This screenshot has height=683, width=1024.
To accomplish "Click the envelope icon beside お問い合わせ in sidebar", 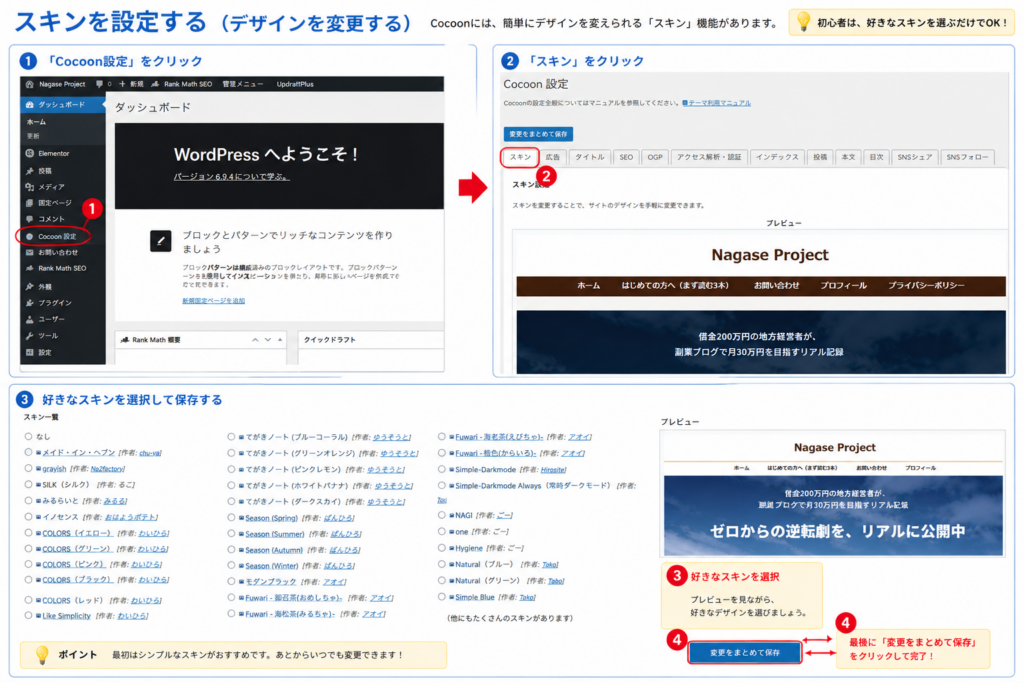I will point(29,253).
